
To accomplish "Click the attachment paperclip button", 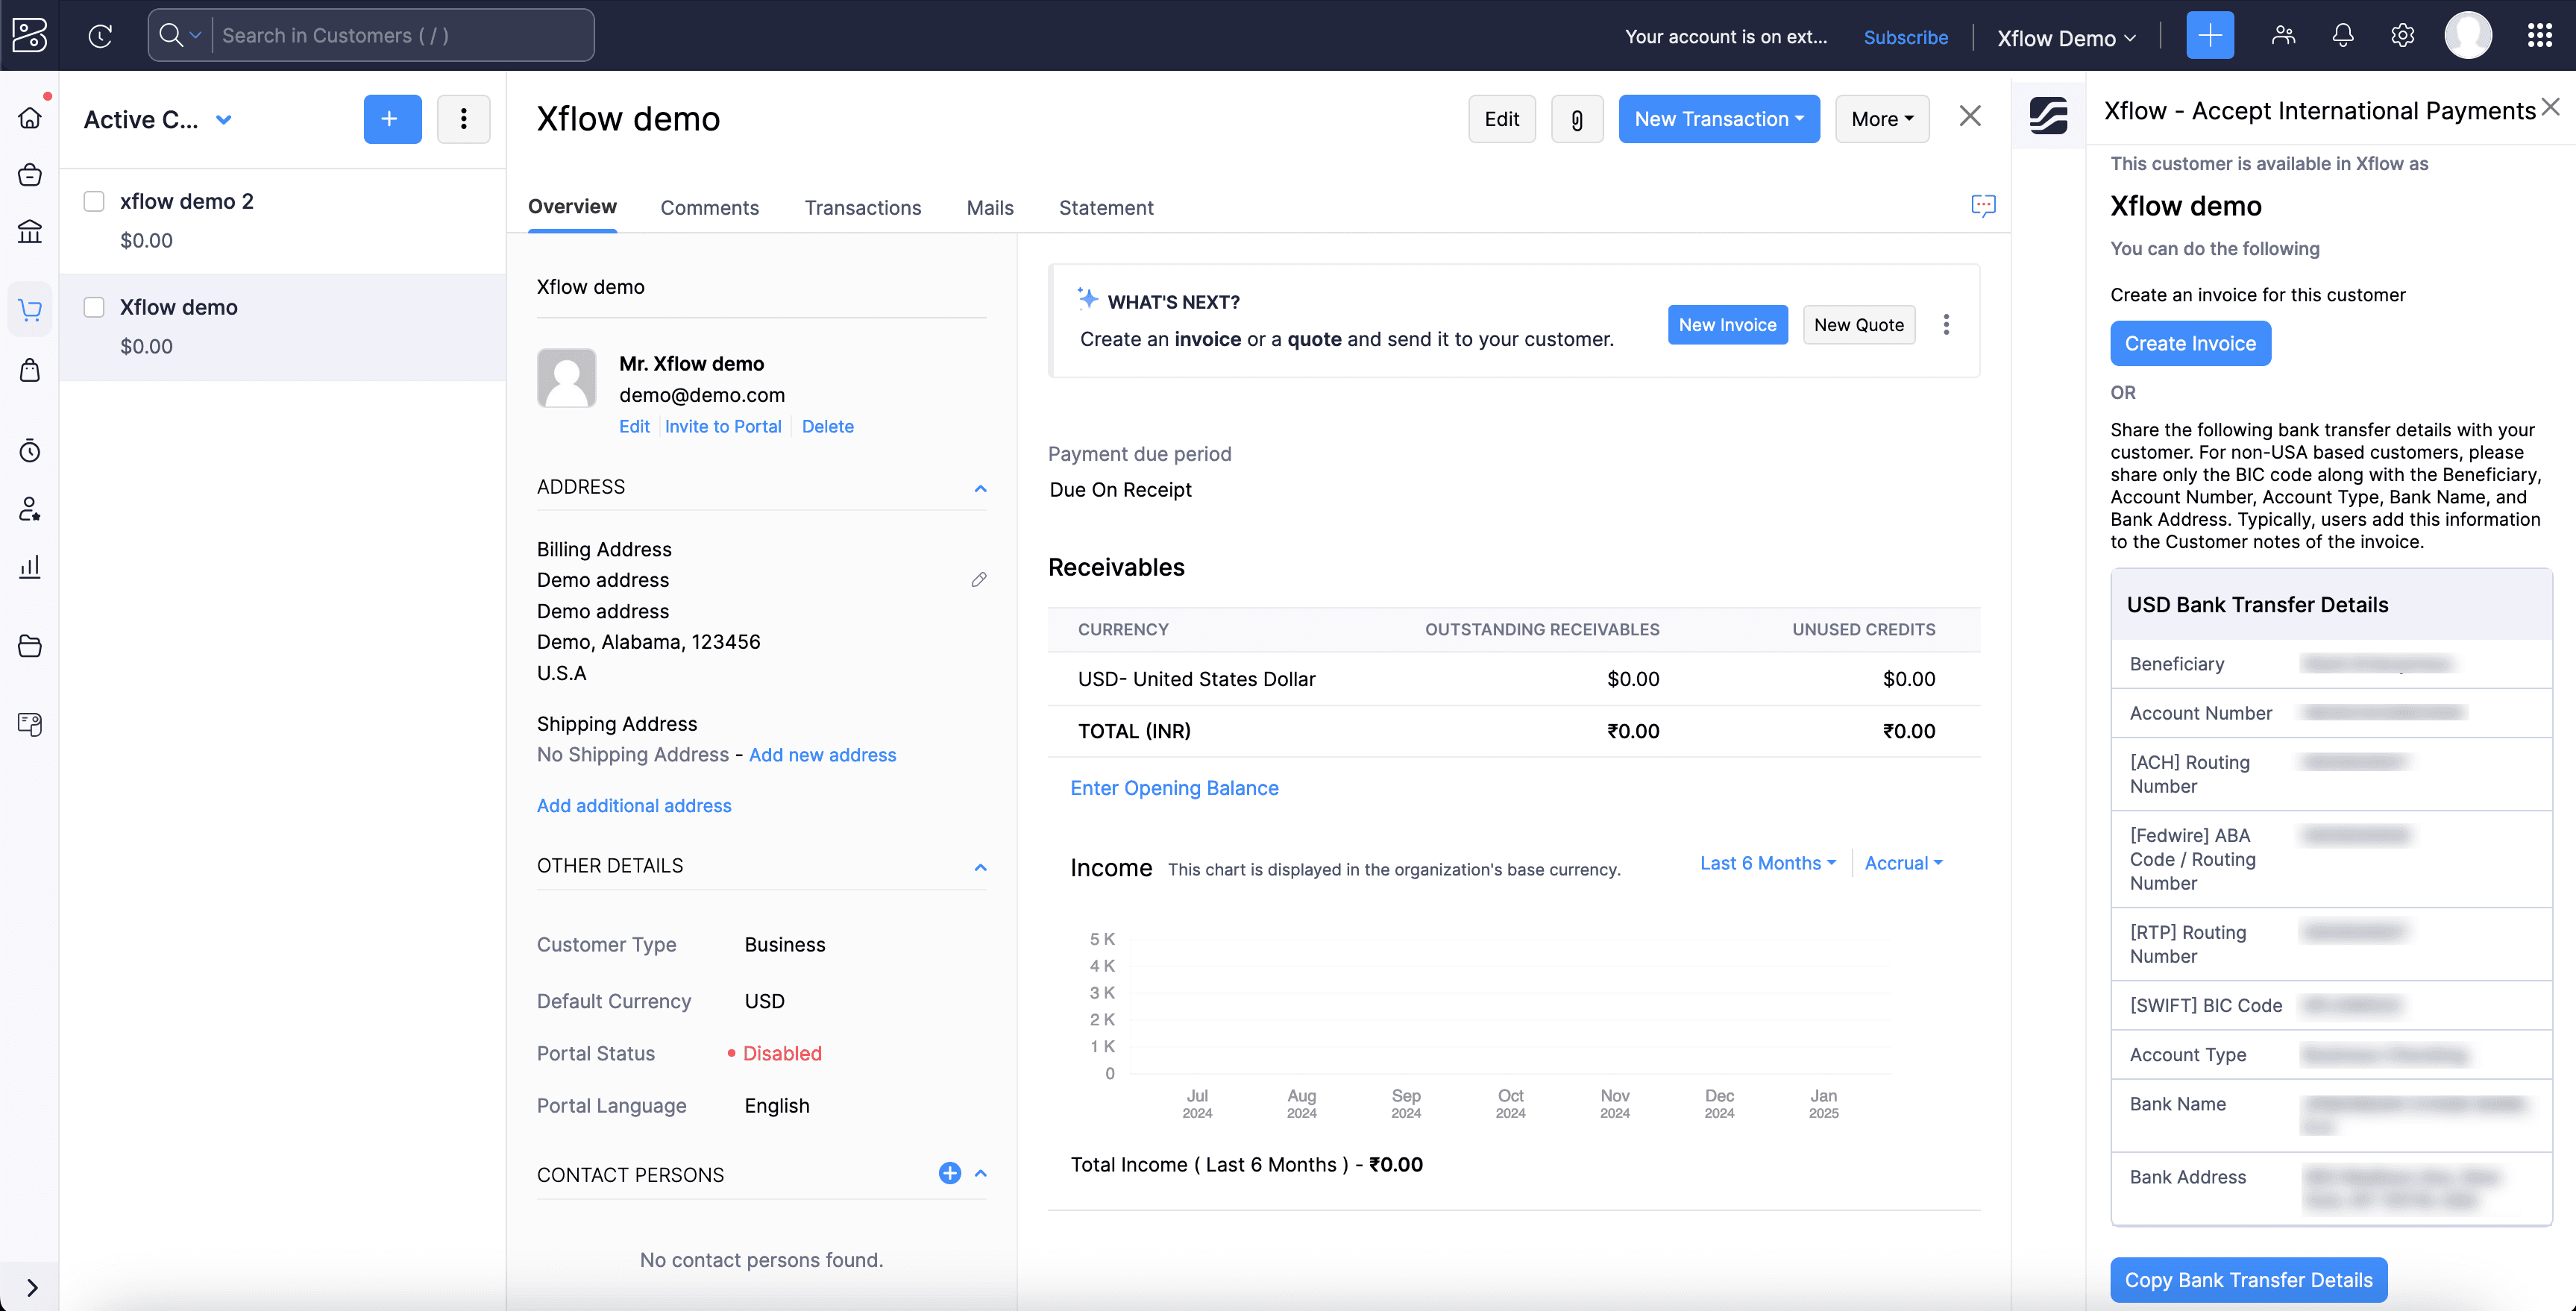I will pyautogui.click(x=1577, y=119).
